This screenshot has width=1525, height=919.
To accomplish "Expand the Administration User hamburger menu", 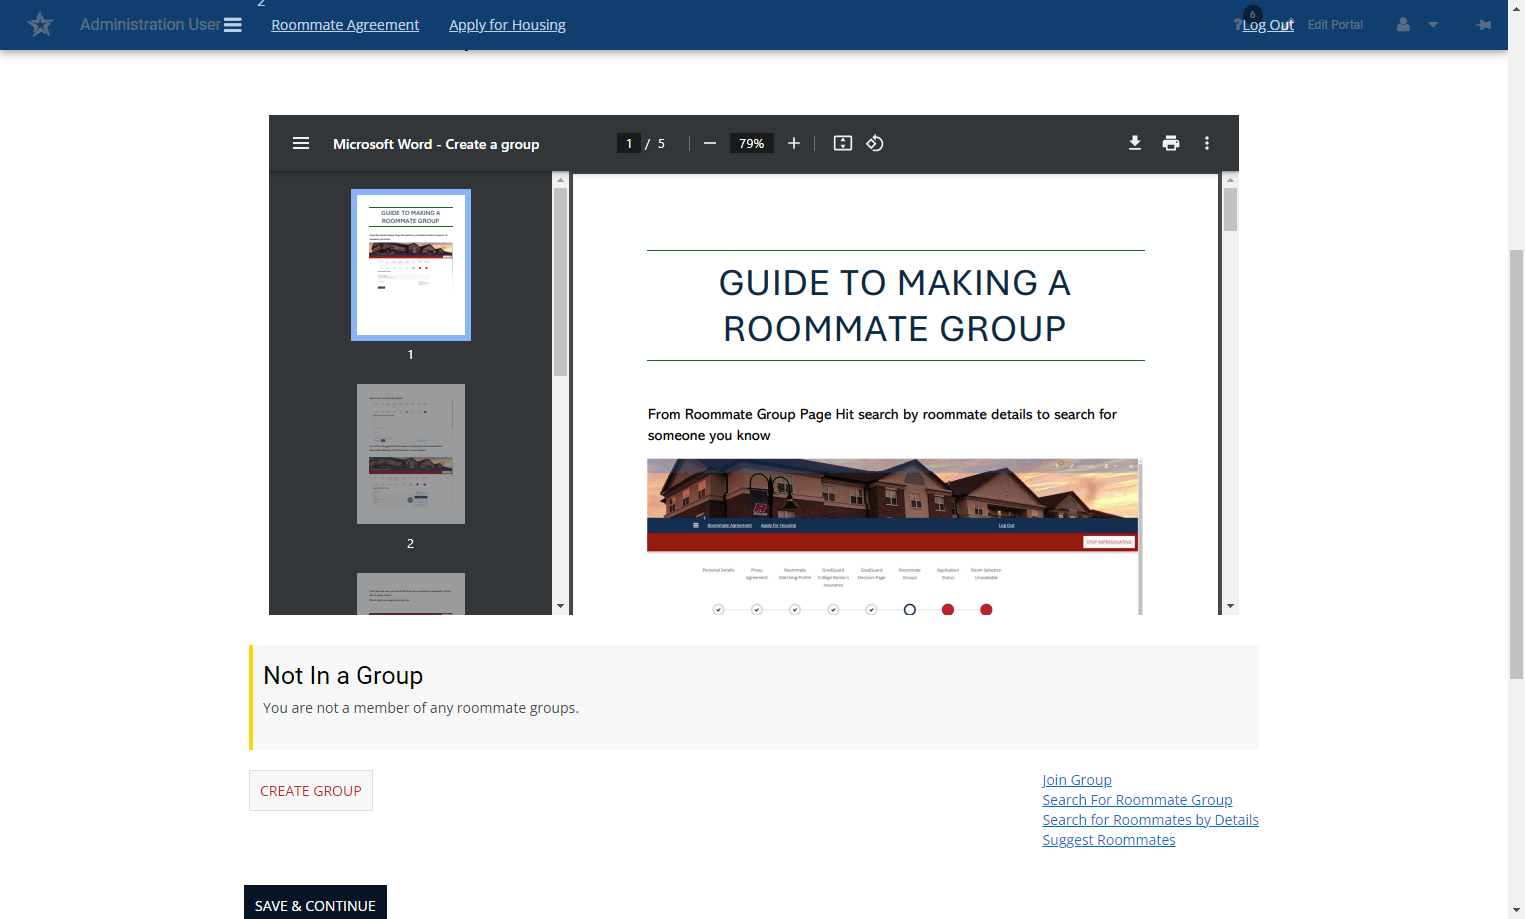I will coord(233,25).
